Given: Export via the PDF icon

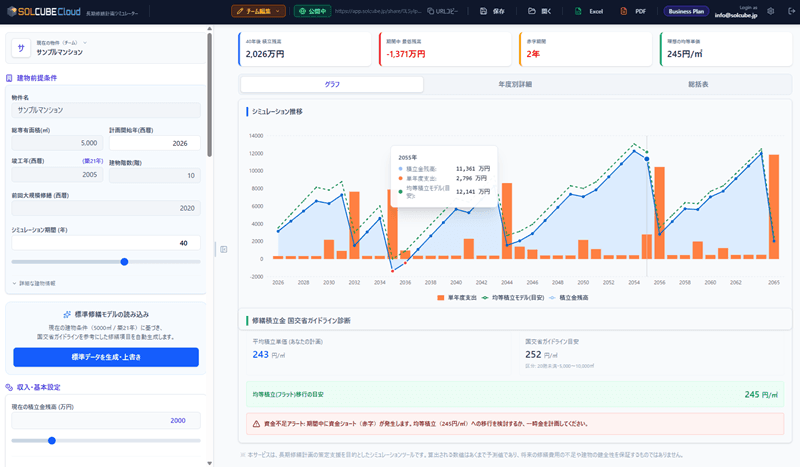Looking at the screenshot, I should [x=625, y=11].
